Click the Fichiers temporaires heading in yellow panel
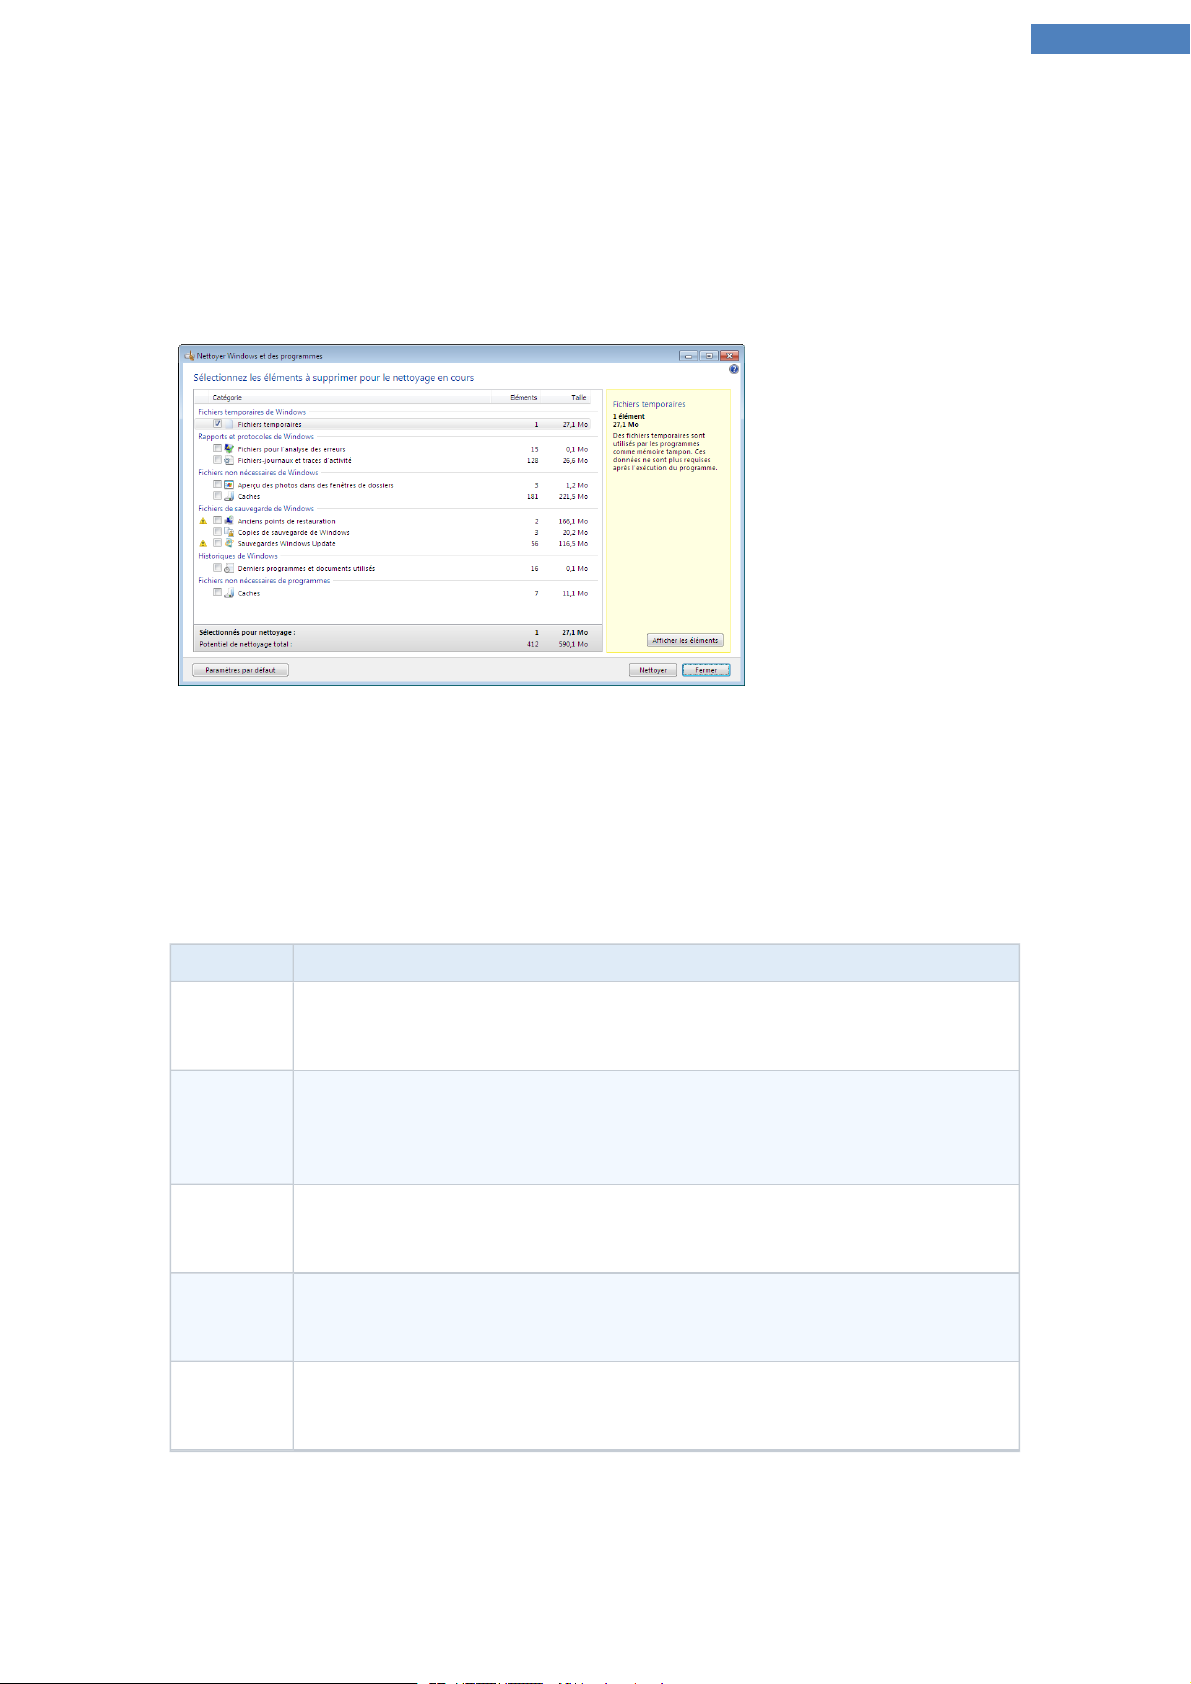The height and width of the screenshot is (1684, 1191). pyautogui.click(x=649, y=404)
